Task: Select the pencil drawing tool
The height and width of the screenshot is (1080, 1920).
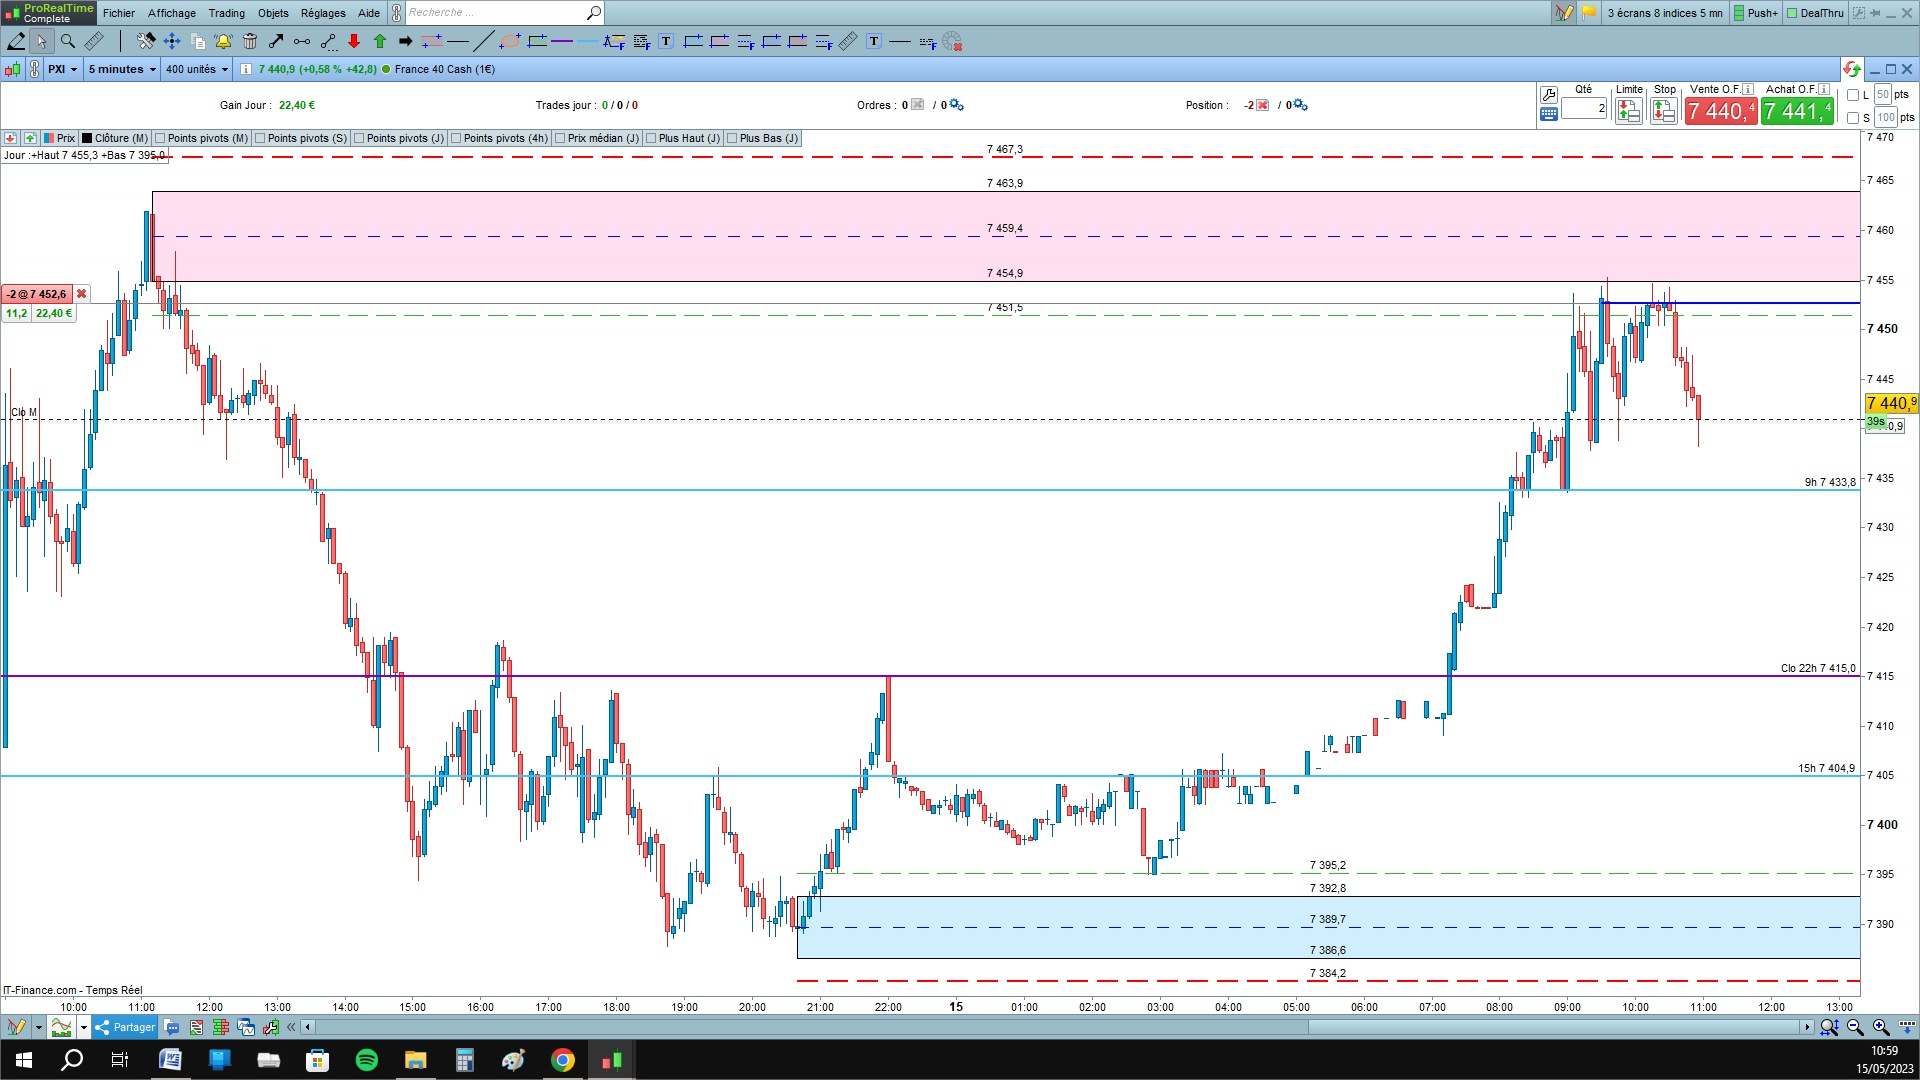Action: pyautogui.click(x=16, y=41)
